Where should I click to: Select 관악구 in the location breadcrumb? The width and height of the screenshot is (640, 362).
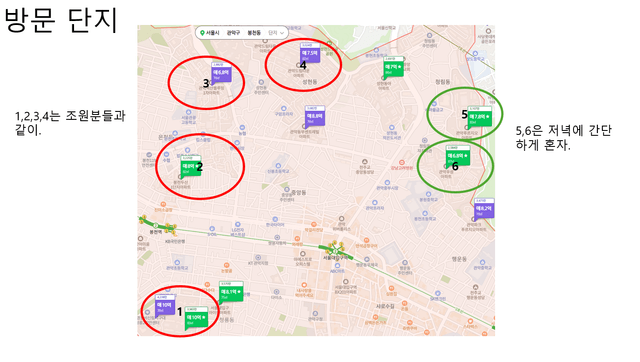pyautogui.click(x=233, y=33)
